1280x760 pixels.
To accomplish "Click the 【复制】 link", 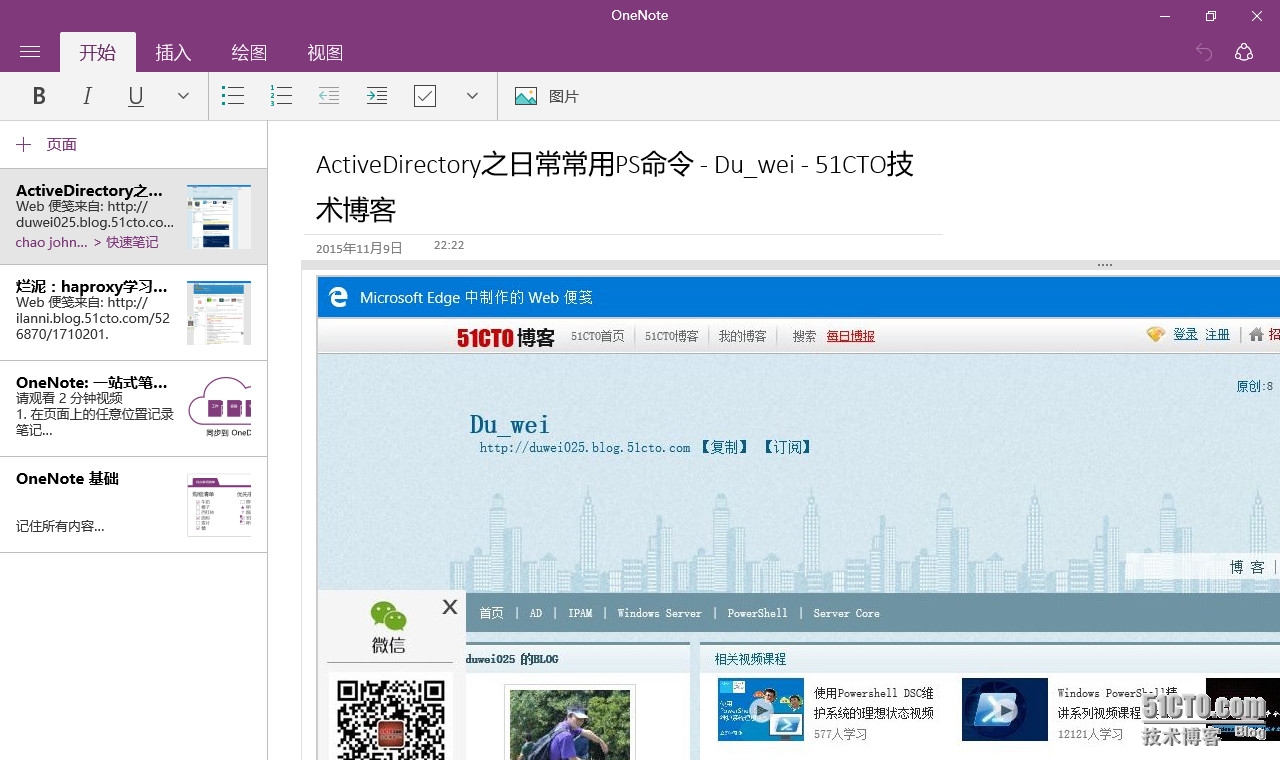I will pyautogui.click(x=723, y=448).
